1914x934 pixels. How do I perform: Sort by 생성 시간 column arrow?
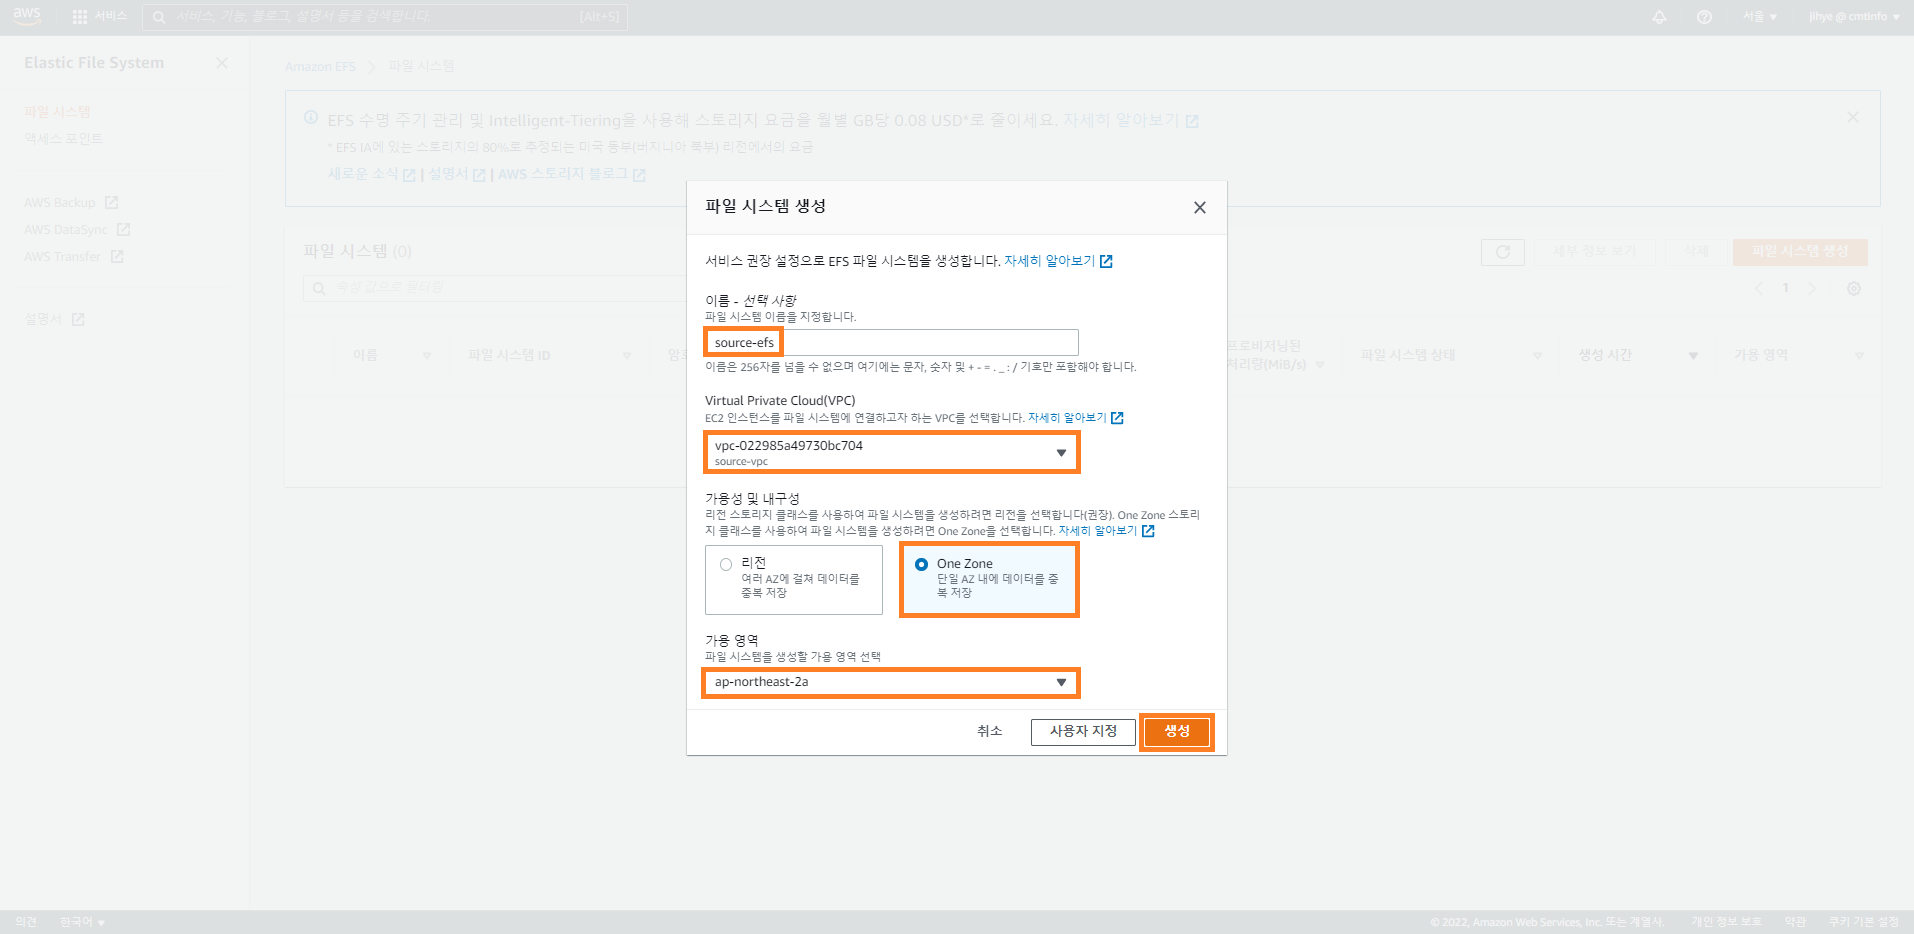[x=1693, y=356]
